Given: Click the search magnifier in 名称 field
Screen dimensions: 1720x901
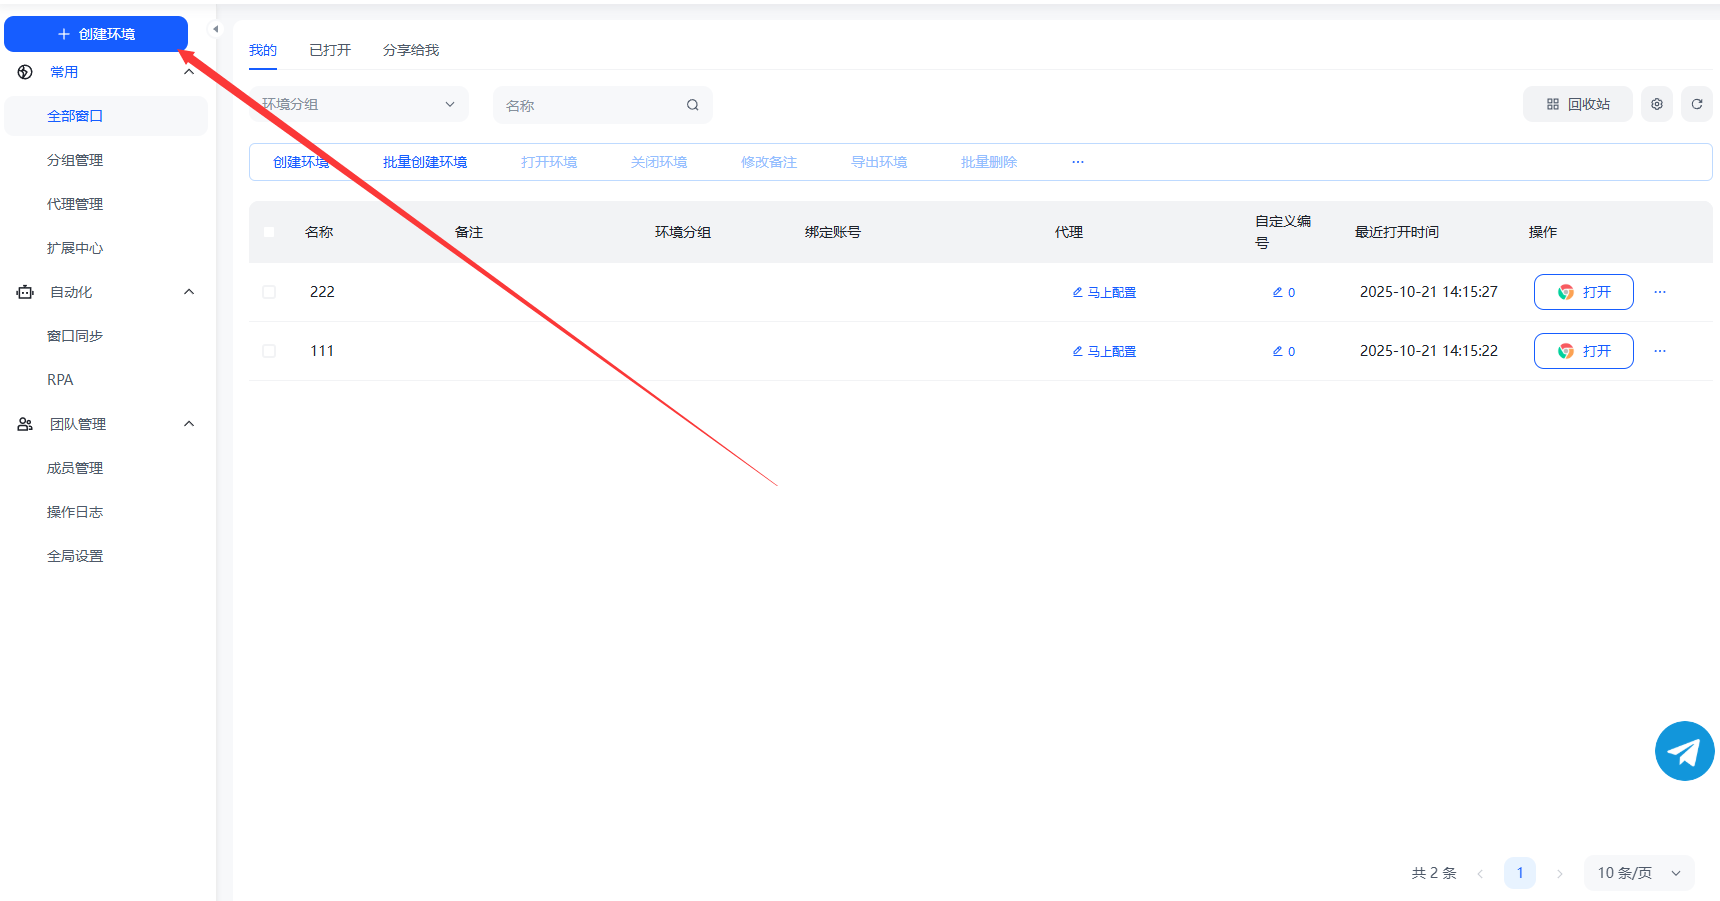Looking at the screenshot, I should 692,105.
